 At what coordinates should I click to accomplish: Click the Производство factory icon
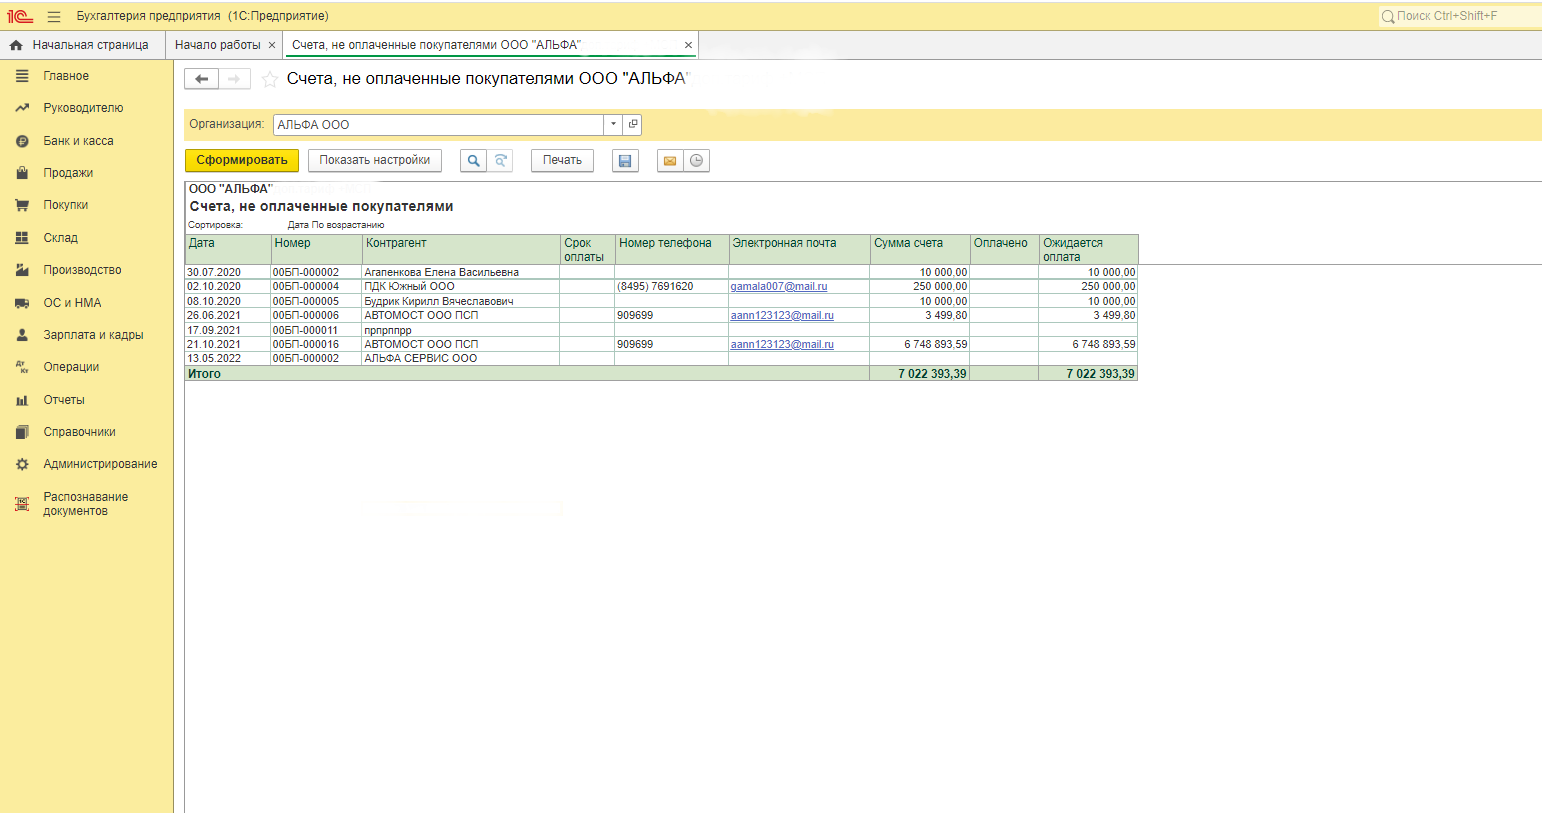pos(22,270)
